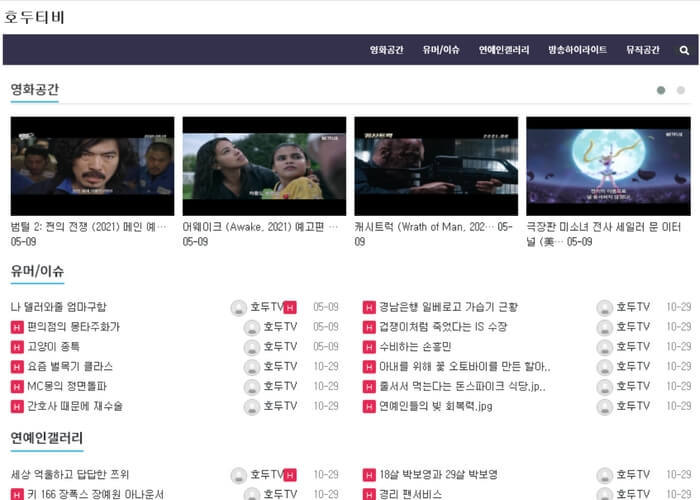Select the second carousel page dot
700x500 pixels.
681,91
